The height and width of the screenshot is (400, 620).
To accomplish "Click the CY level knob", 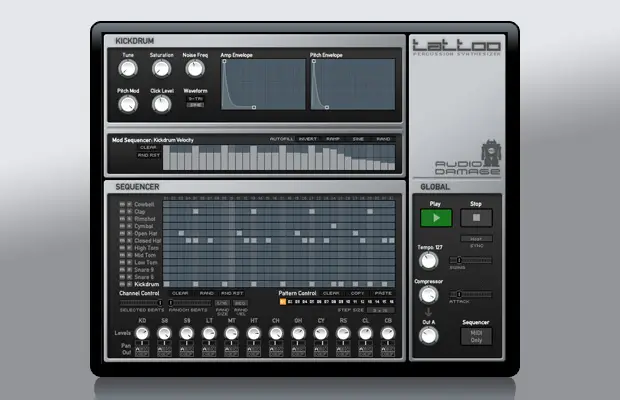I will click(x=321, y=333).
